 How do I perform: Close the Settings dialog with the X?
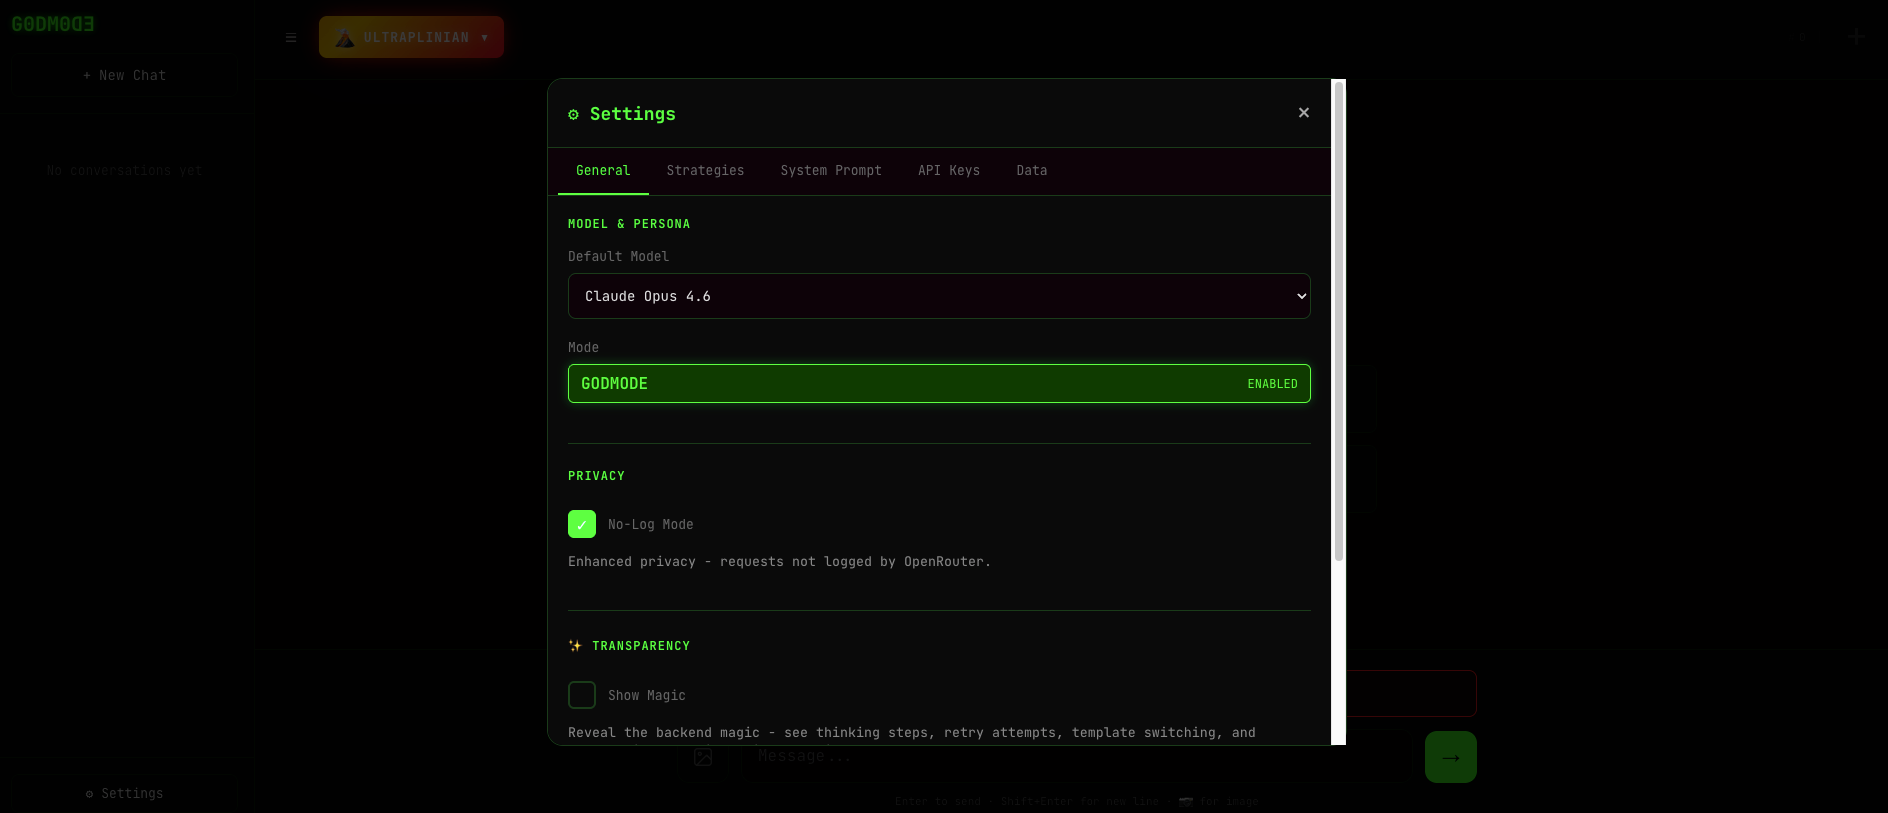[x=1303, y=113]
